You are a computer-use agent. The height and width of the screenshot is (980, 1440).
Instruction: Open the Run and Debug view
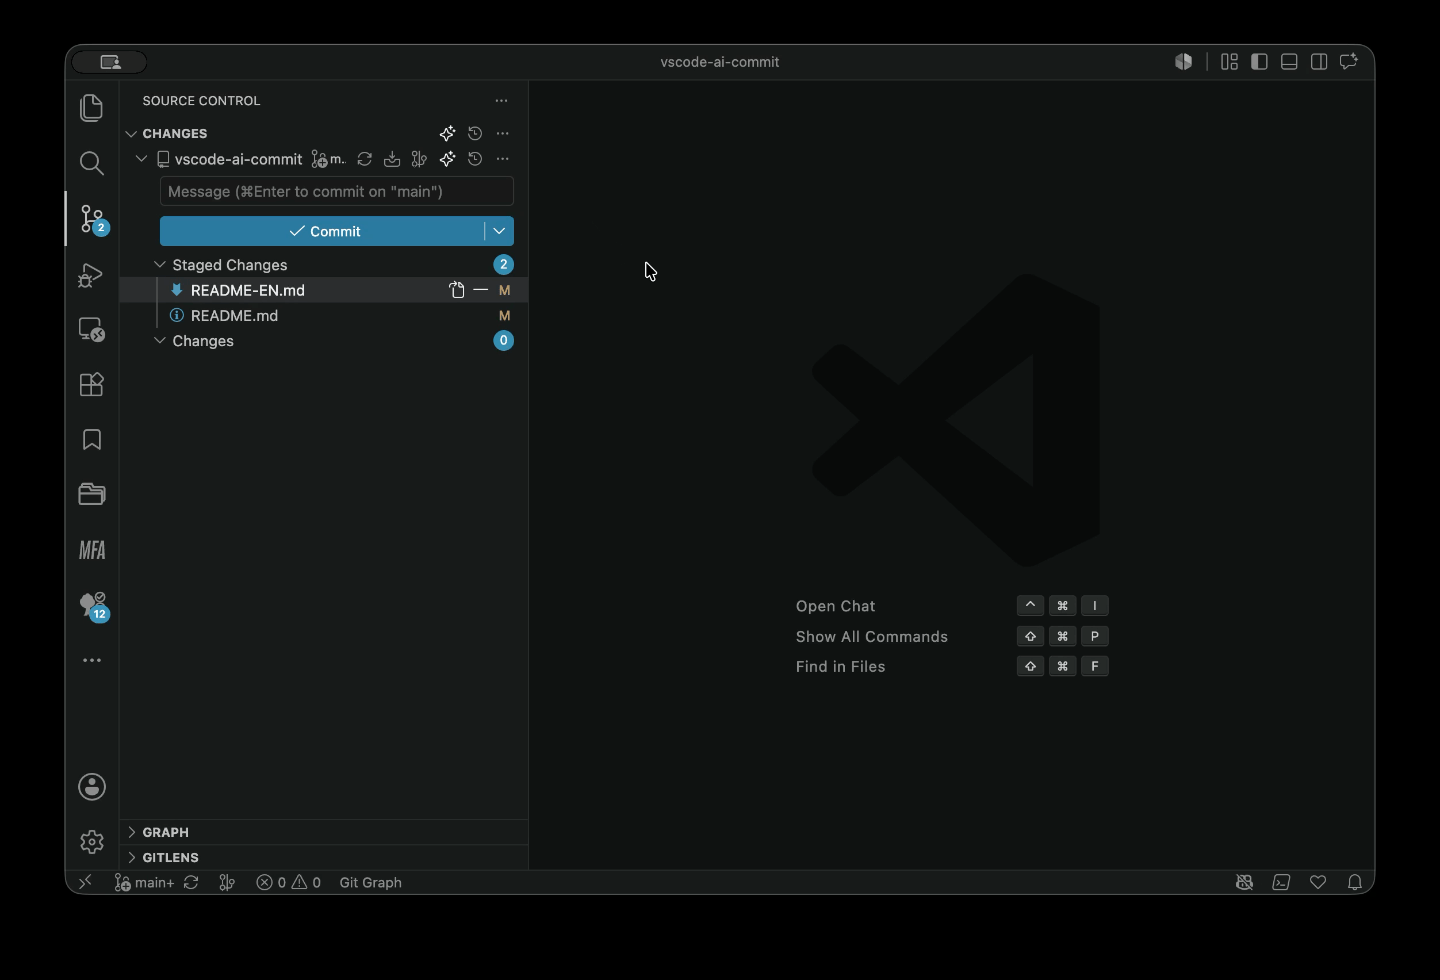click(92, 274)
